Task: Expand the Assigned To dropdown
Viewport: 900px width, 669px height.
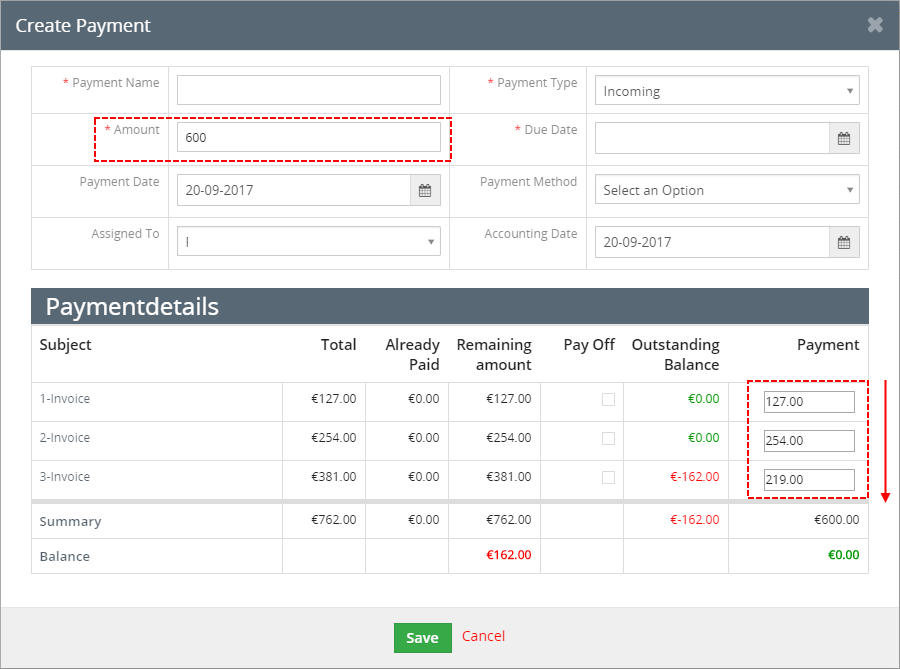Action: click(309, 242)
